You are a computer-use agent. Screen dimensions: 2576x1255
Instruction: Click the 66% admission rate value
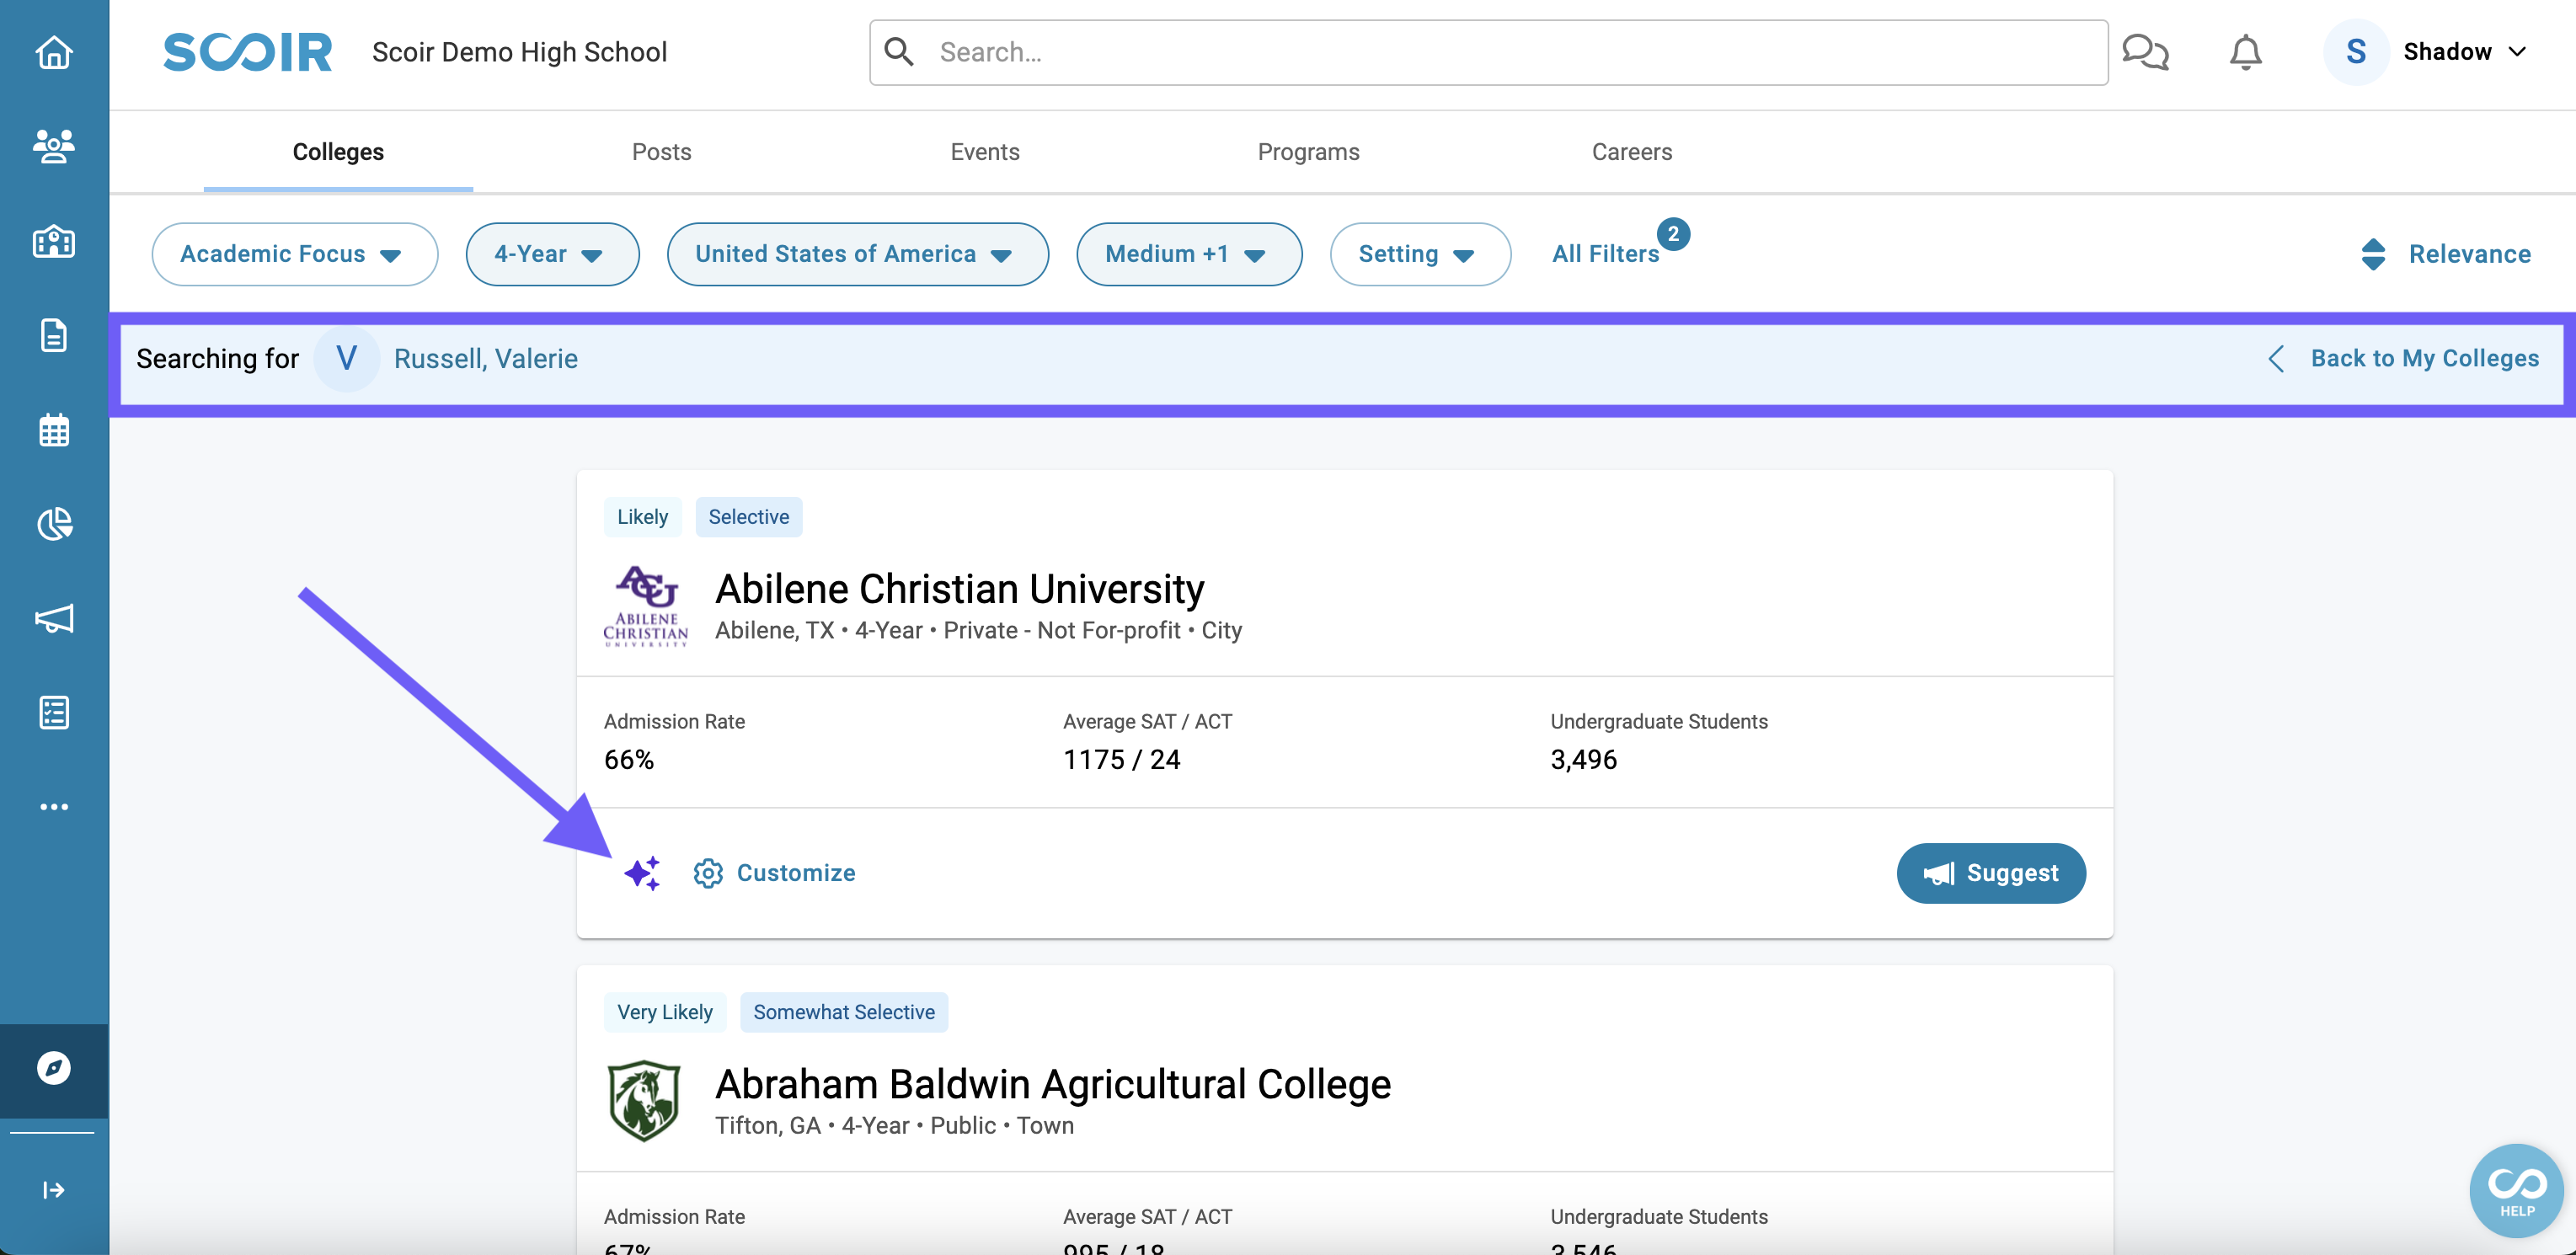[x=628, y=760]
